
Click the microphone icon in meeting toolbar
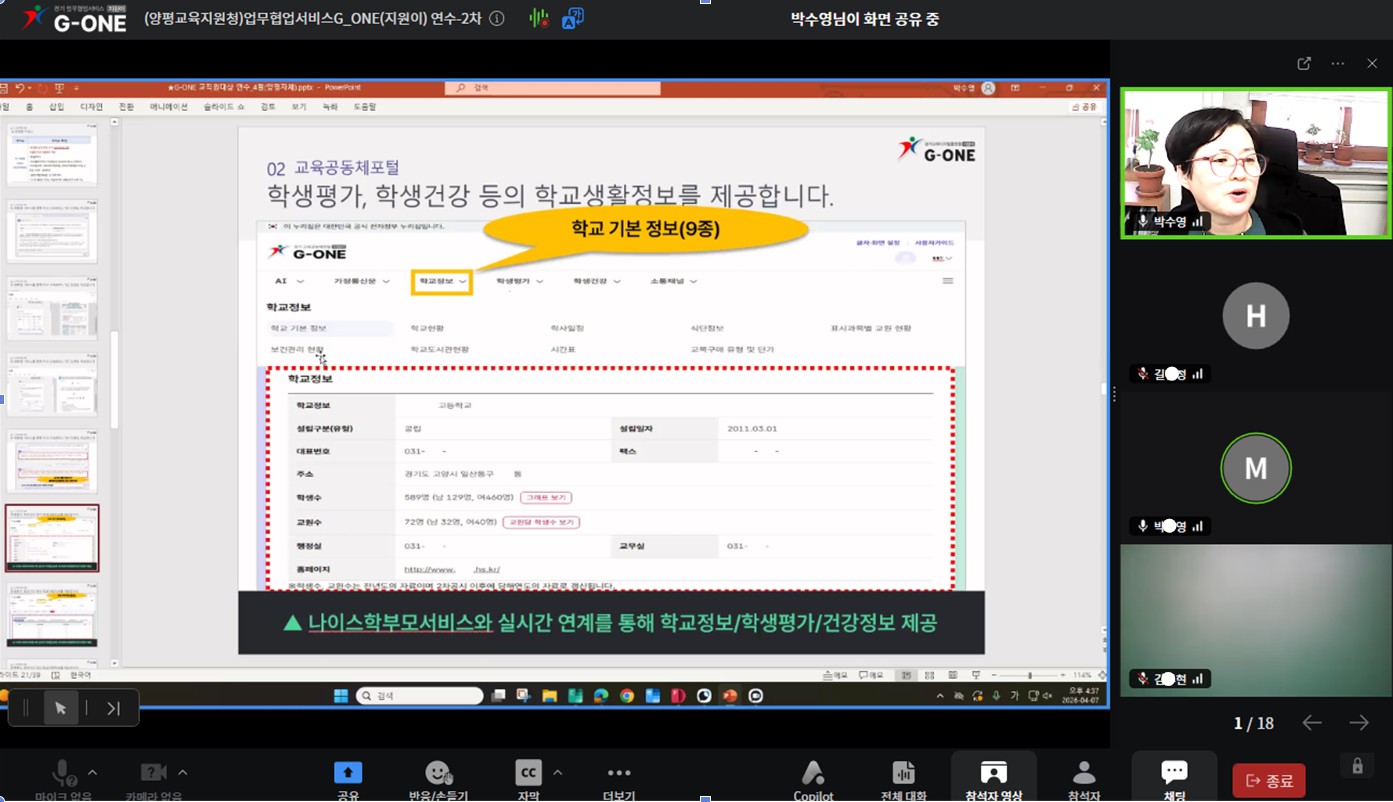pyautogui.click(x=64, y=773)
